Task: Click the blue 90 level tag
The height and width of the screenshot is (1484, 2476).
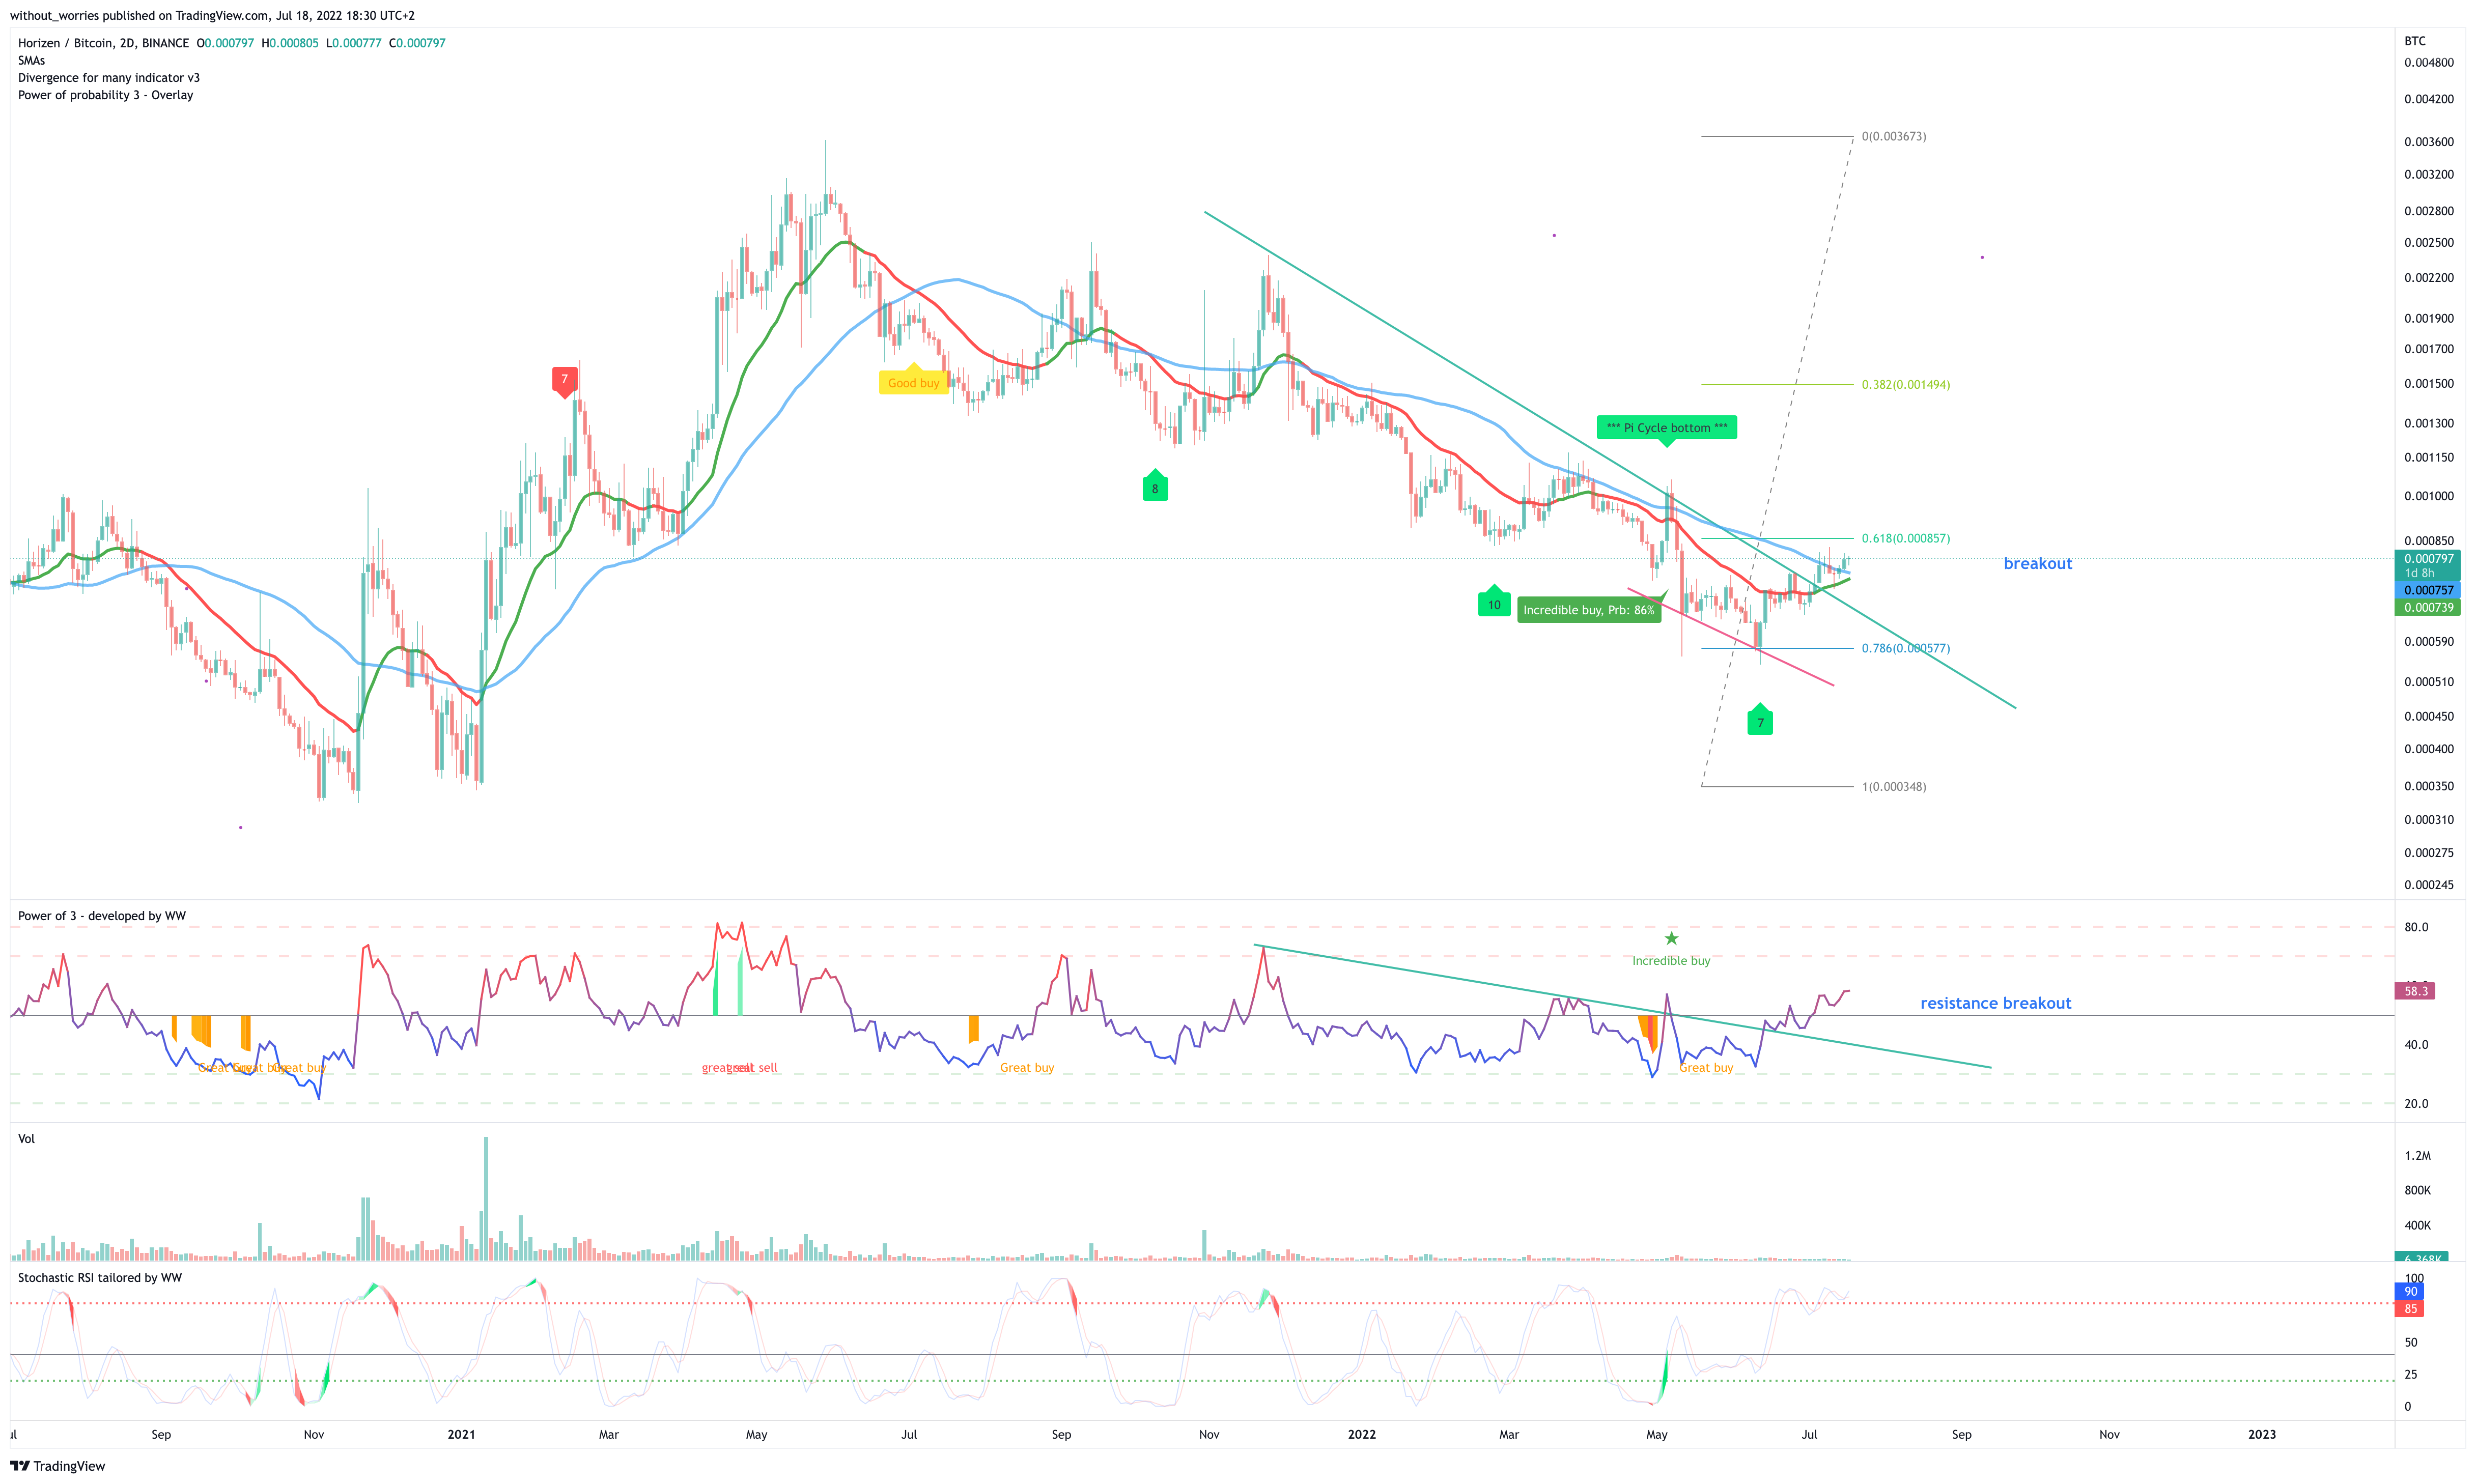Action: pos(2410,1291)
